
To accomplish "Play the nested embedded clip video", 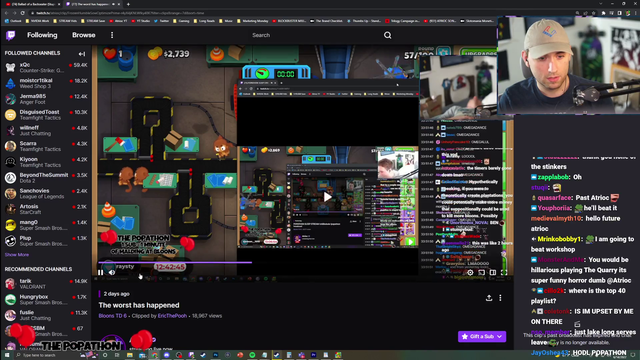I will pyautogui.click(x=327, y=197).
